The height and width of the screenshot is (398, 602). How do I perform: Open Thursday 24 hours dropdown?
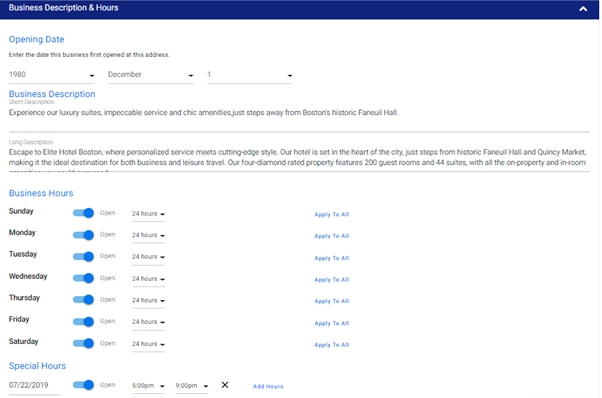(148, 301)
